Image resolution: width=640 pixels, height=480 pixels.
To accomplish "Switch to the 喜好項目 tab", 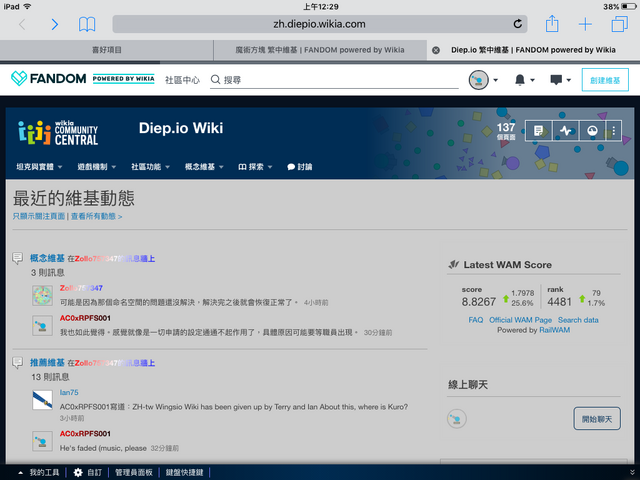I will (x=107, y=50).
